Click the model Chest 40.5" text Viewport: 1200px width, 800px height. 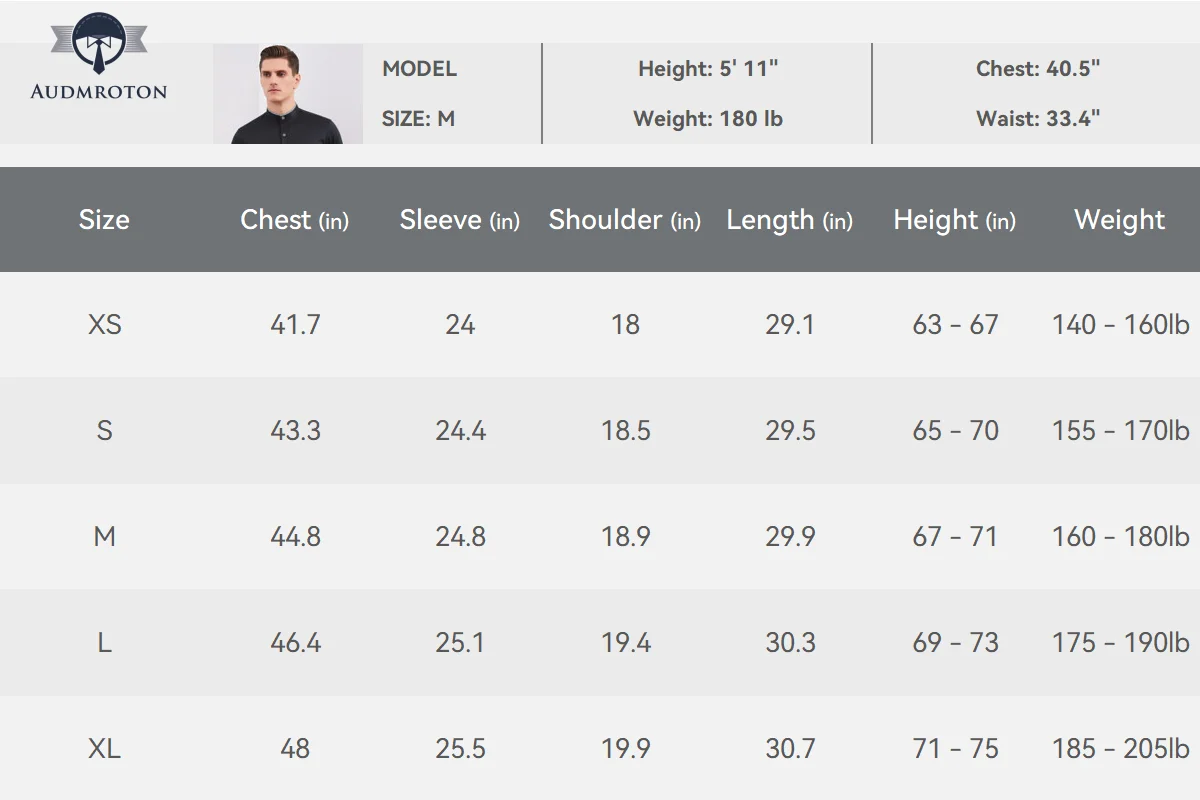(x=1038, y=69)
